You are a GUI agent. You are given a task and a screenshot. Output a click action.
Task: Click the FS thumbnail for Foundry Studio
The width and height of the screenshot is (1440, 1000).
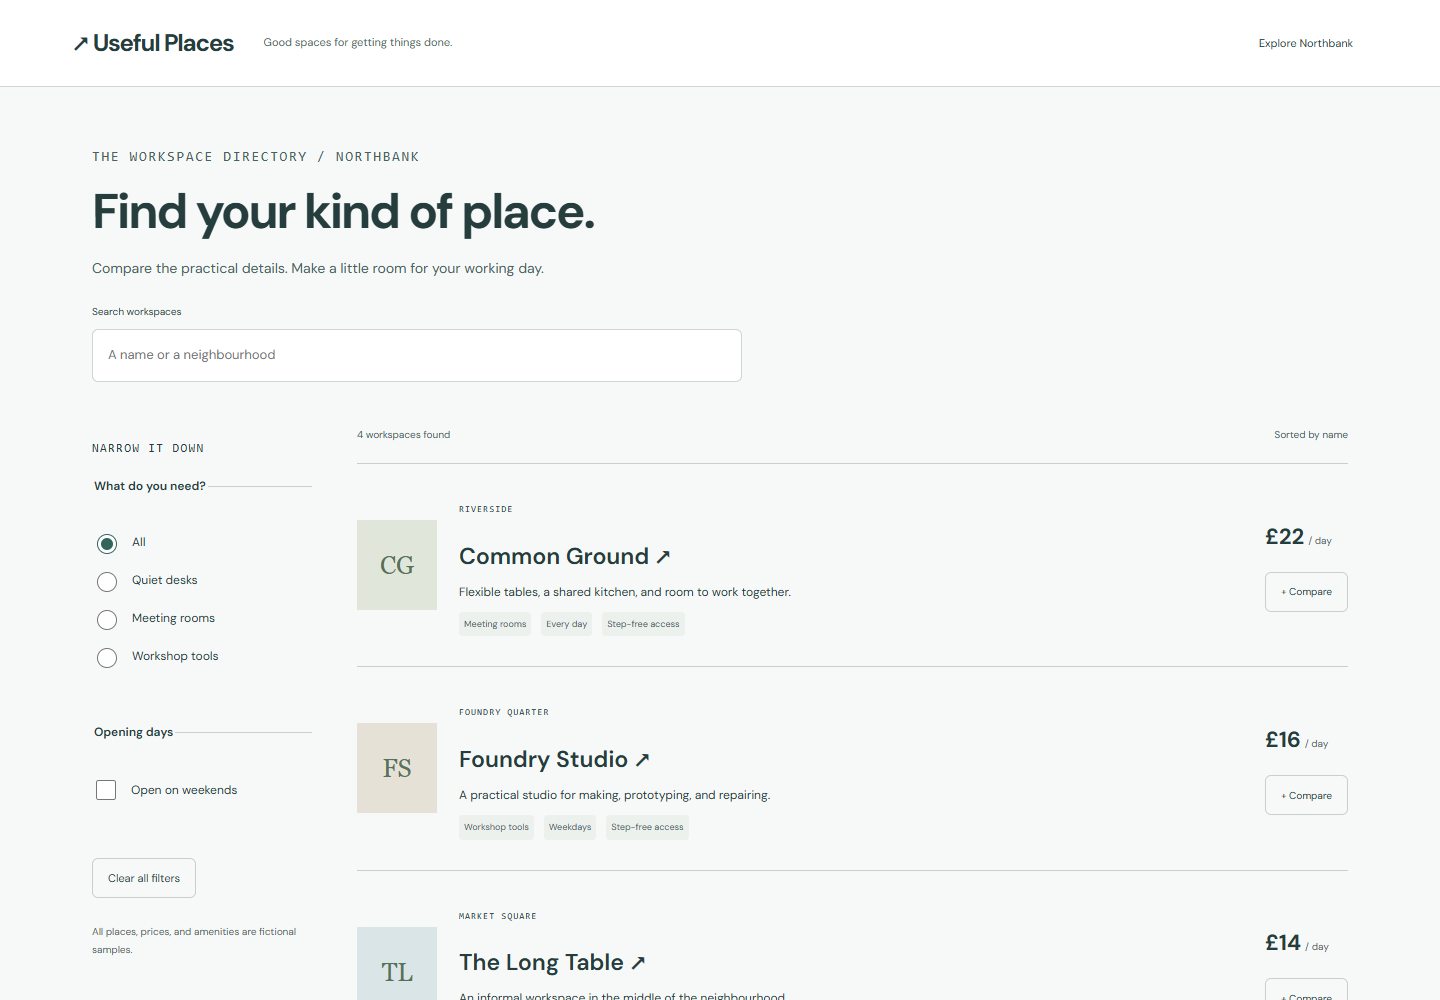point(397,768)
